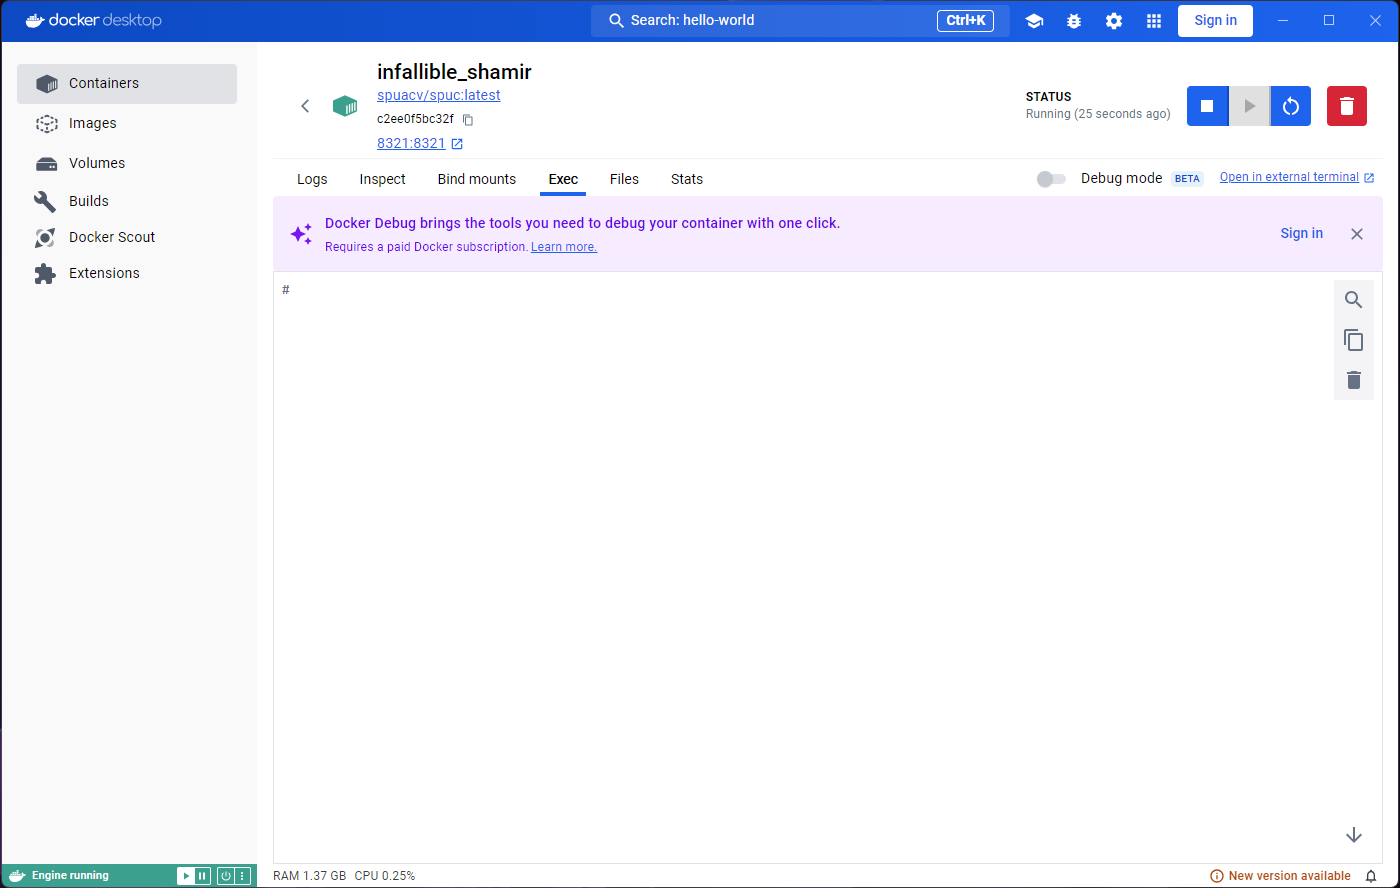Viewport: 1400px width, 888px height.
Task: Click the CPU 0.25% readout
Action: [385, 876]
